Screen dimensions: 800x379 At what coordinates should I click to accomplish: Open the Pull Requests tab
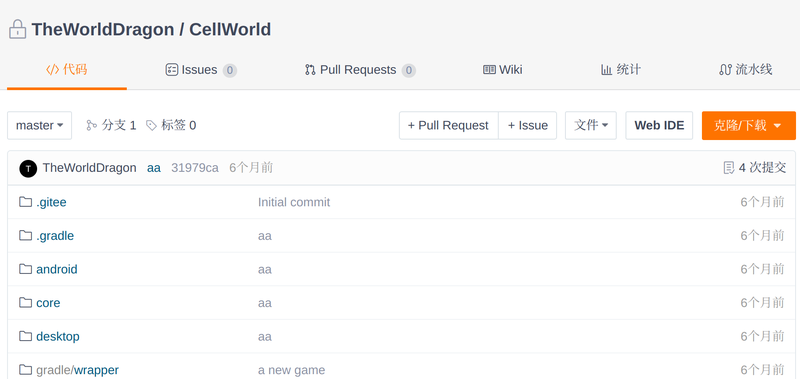pos(360,70)
